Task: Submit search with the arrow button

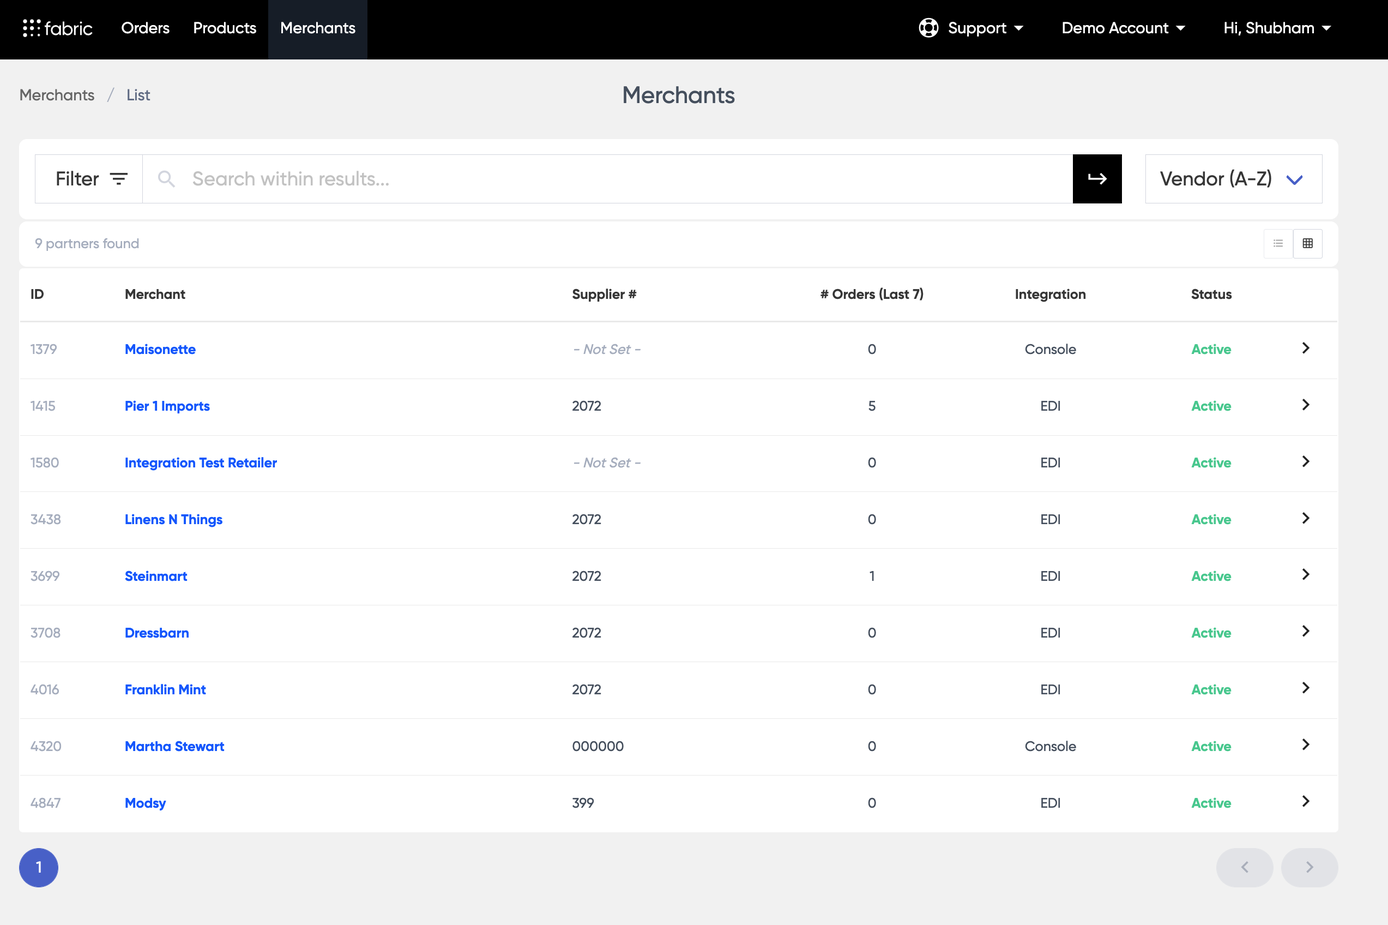Action: click(x=1097, y=179)
